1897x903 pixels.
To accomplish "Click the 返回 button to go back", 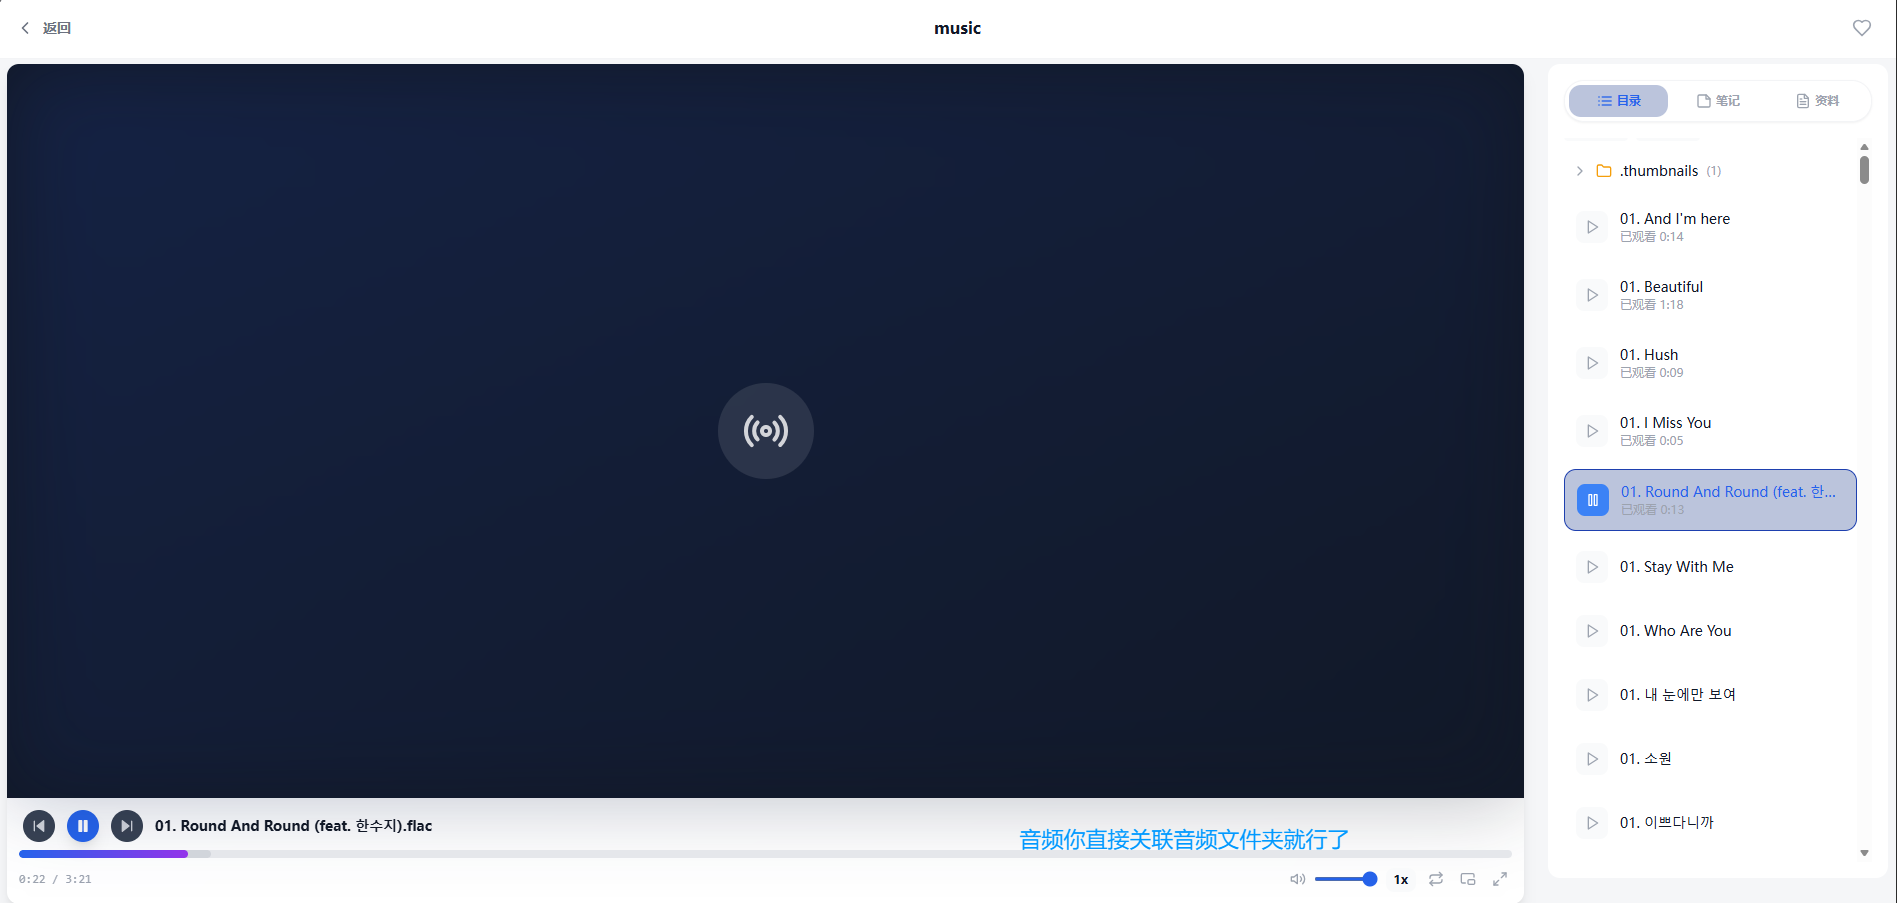I will click(55, 27).
